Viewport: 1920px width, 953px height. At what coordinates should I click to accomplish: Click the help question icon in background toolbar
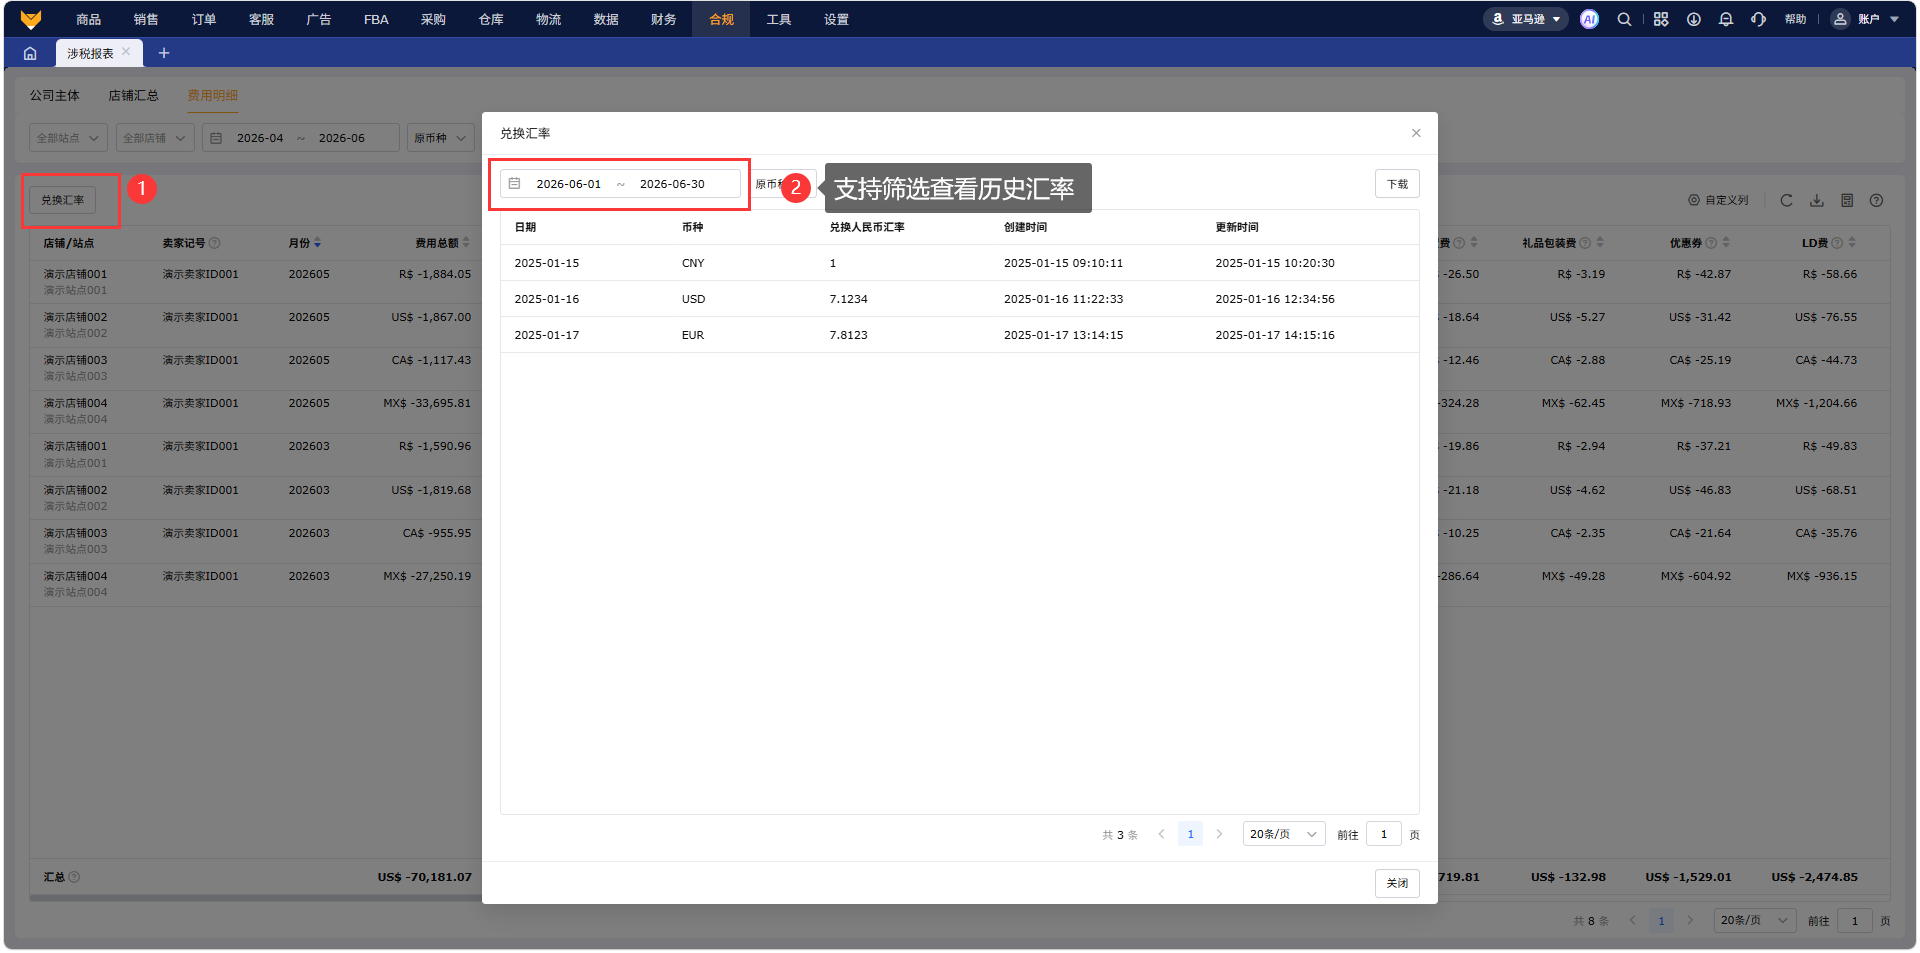pyautogui.click(x=1877, y=200)
